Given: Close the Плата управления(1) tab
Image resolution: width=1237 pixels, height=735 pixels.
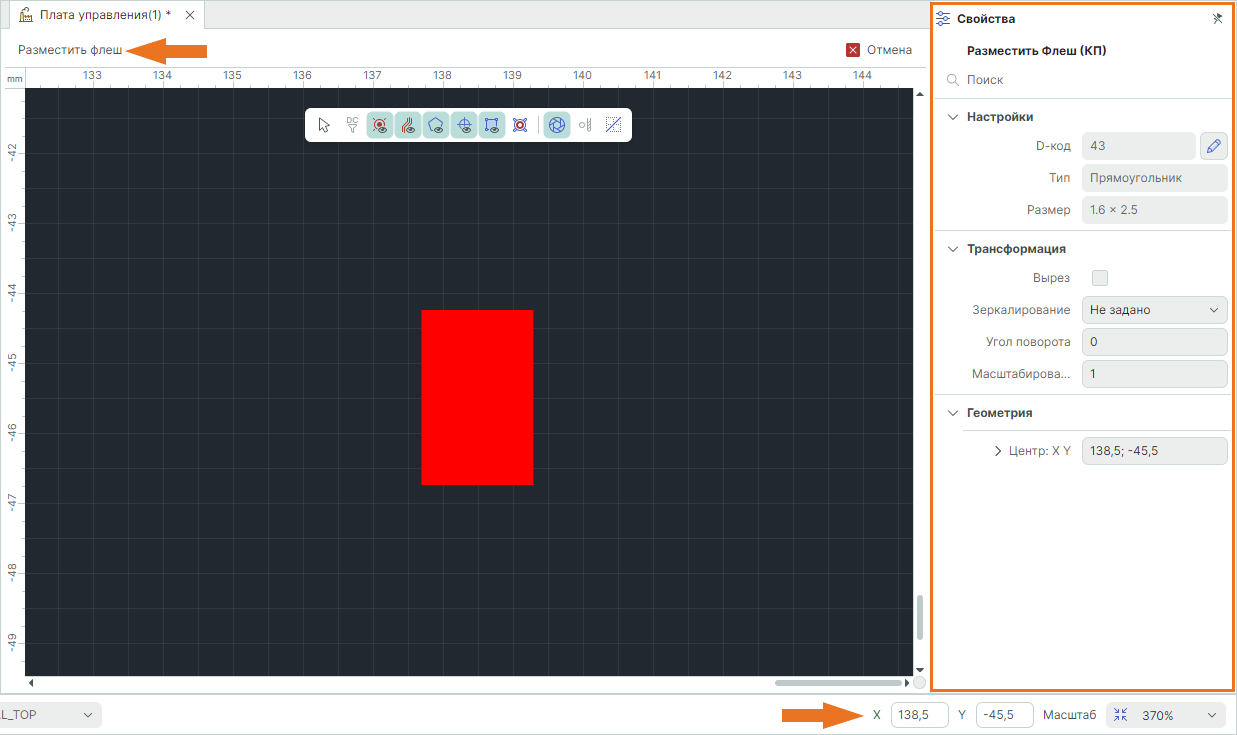Looking at the screenshot, I should pyautogui.click(x=190, y=15).
